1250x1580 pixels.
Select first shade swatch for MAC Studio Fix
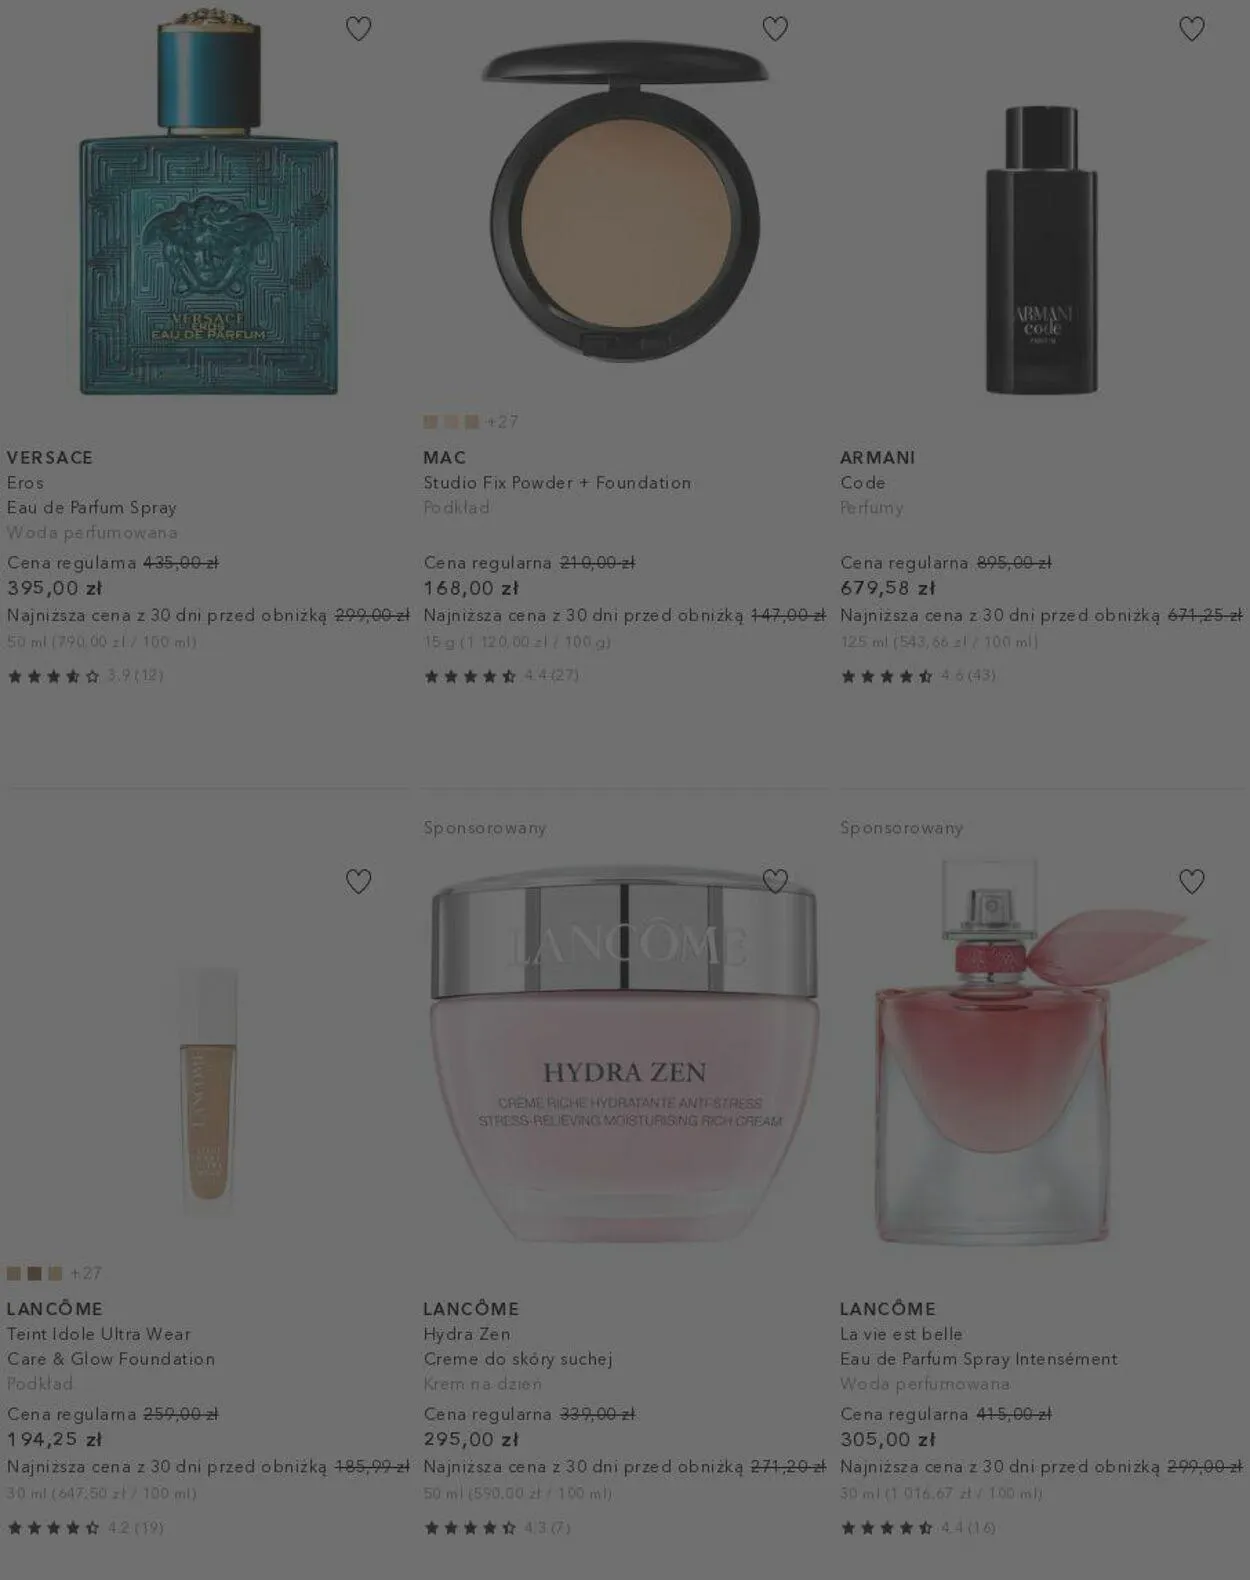pyautogui.click(x=431, y=422)
